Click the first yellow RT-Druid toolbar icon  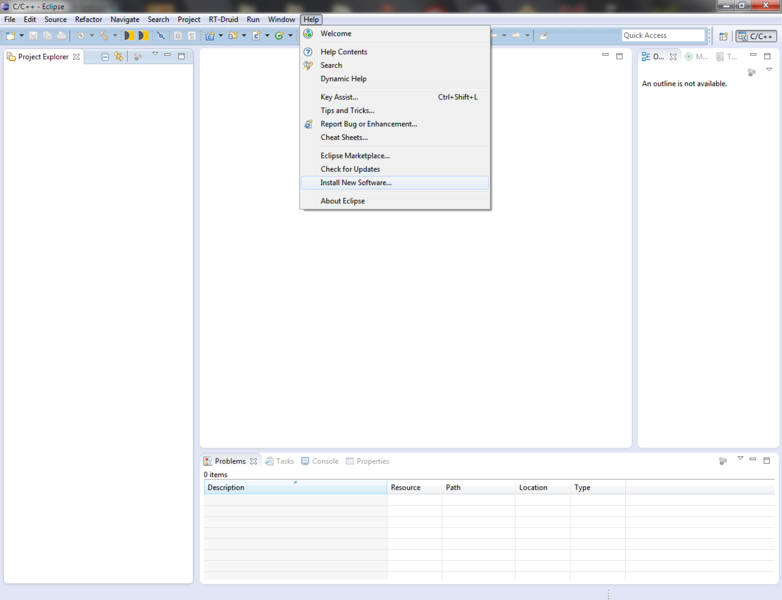pyautogui.click(x=129, y=36)
